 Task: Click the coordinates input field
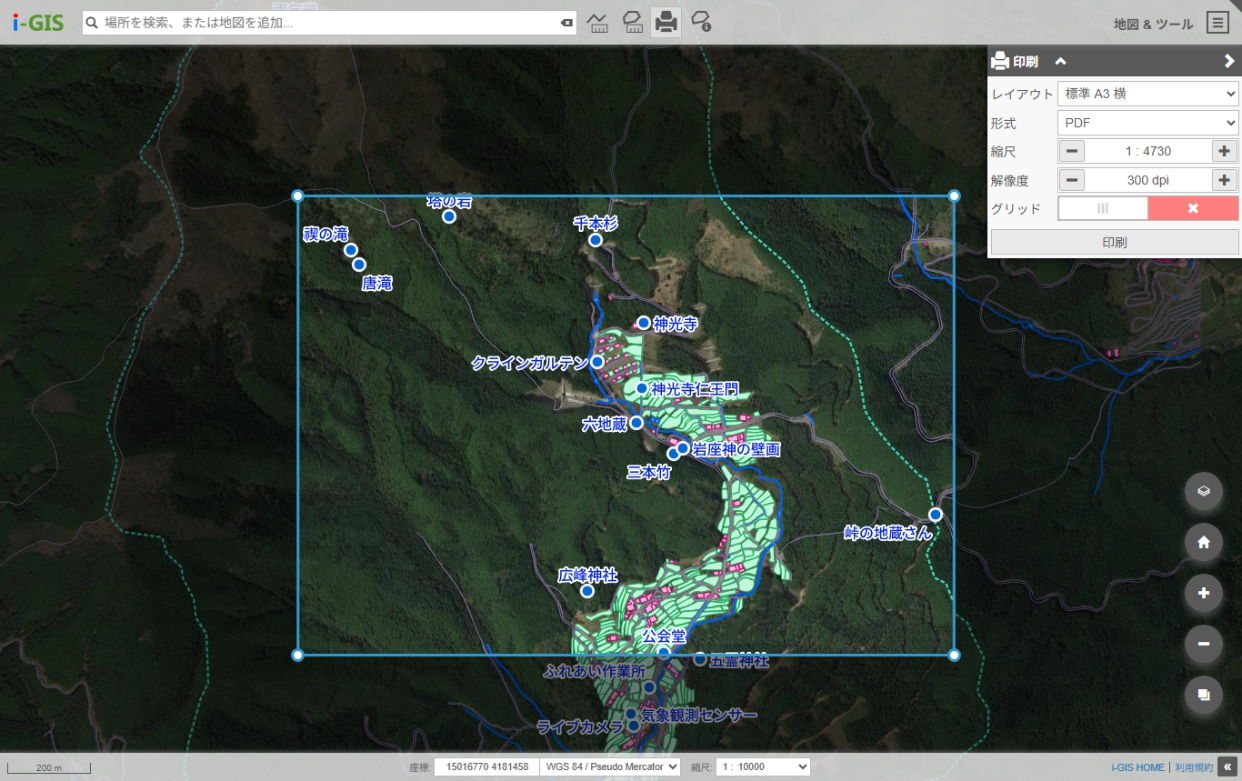[486, 767]
